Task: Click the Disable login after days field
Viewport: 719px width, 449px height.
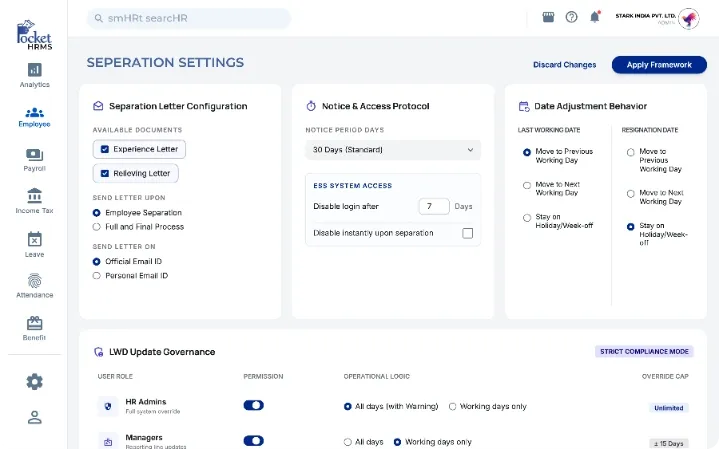Action: [433, 206]
